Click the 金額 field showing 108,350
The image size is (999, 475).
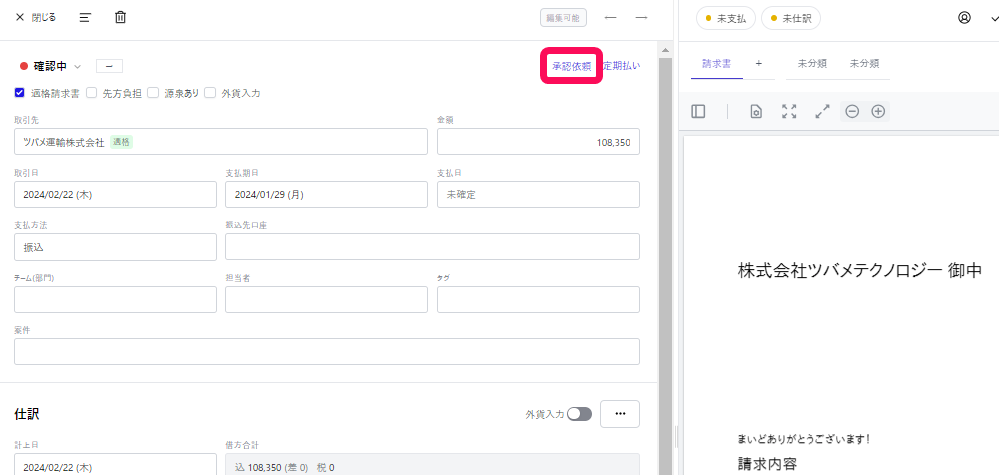coord(538,141)
